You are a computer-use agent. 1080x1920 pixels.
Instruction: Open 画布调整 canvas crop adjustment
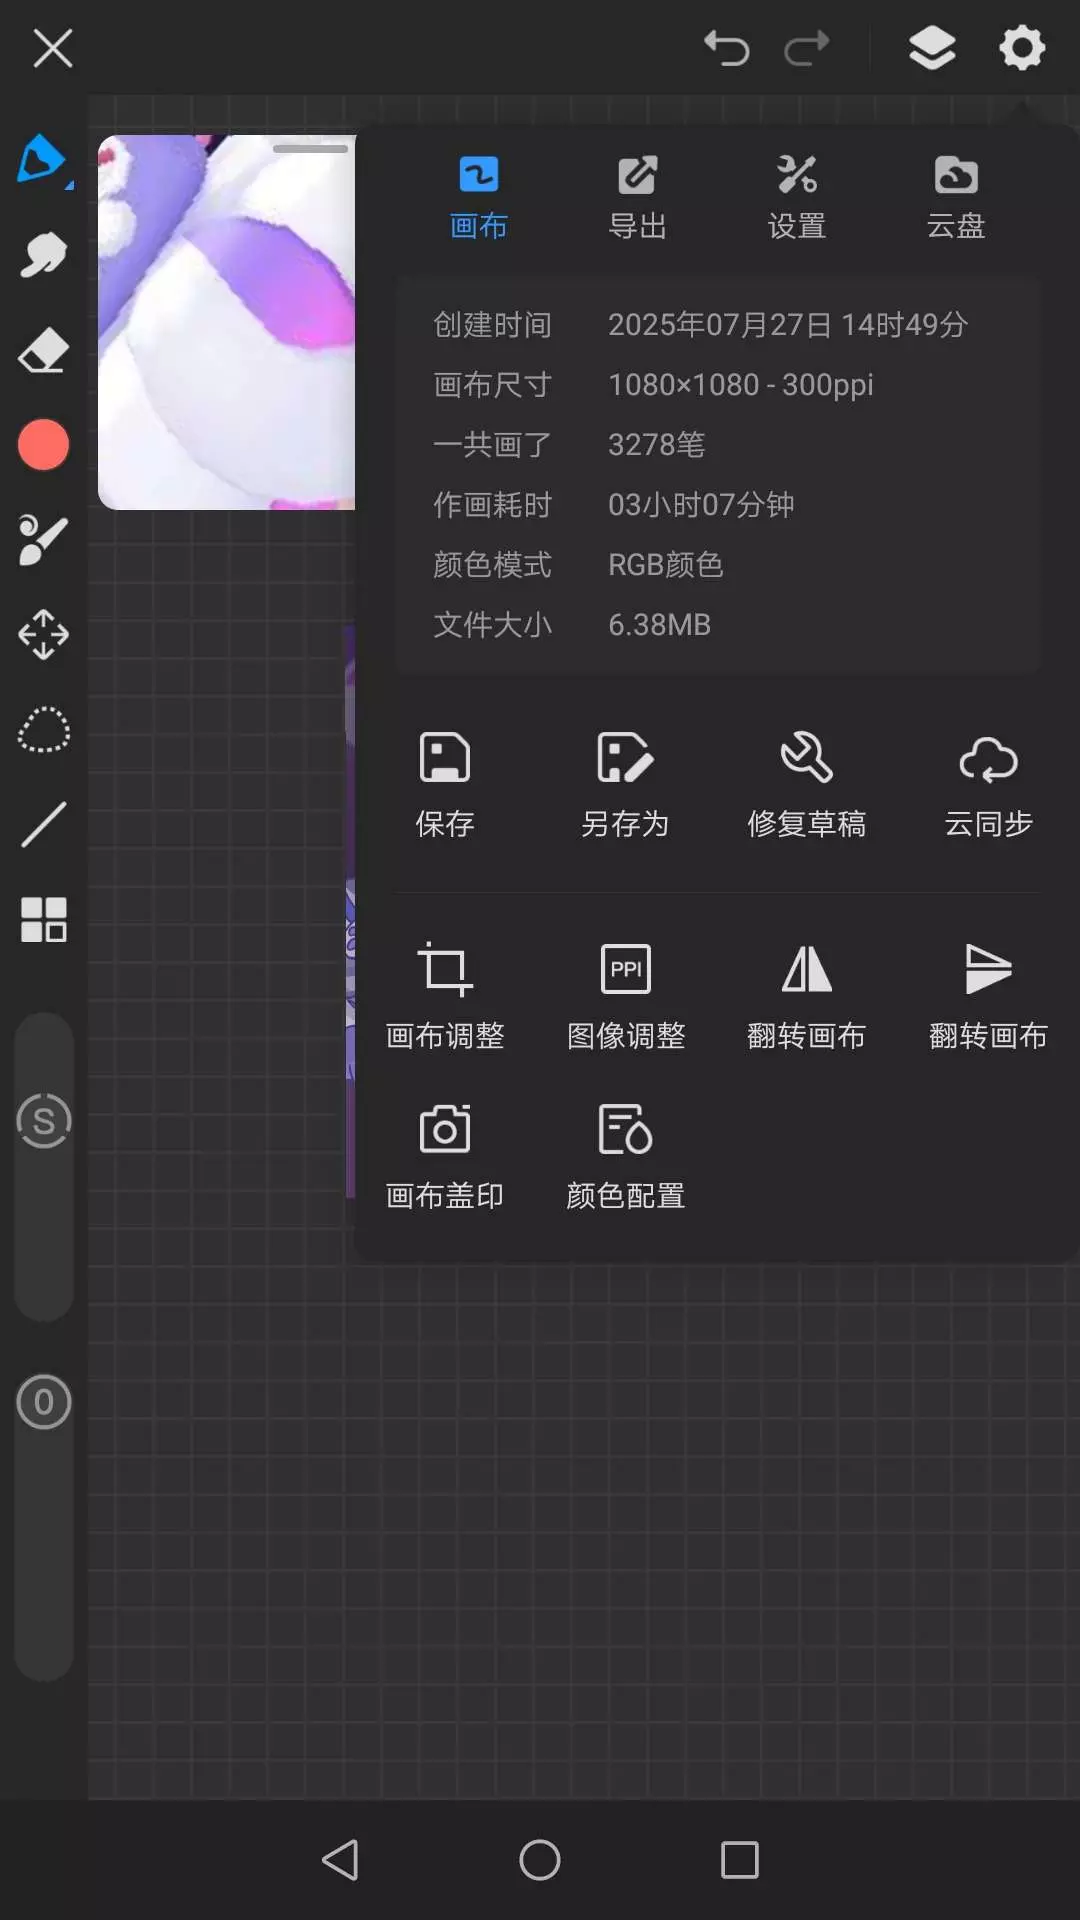point(444,996)
